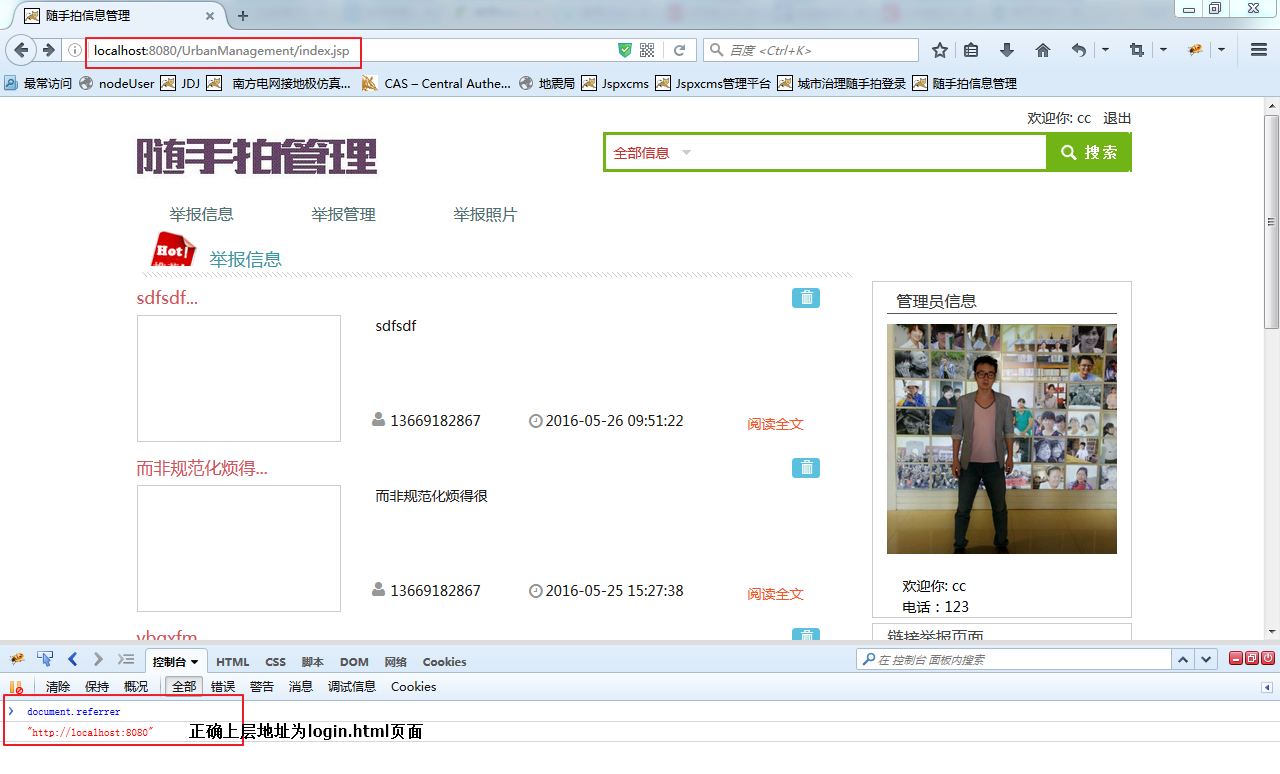Viewport: 1280px width, 774px height.
Task: Click 清除 to clear the console
Action: pyautogui.click(x=58, y=687)
